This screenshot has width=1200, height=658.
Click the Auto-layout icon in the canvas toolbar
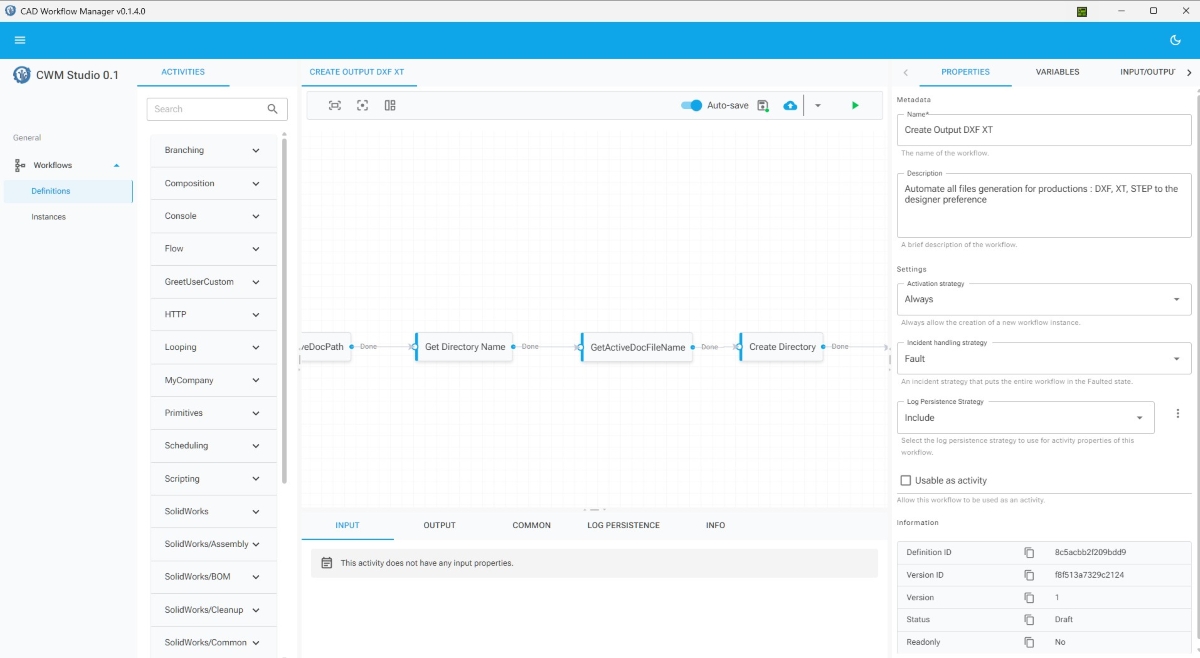[x=389, y=104]
